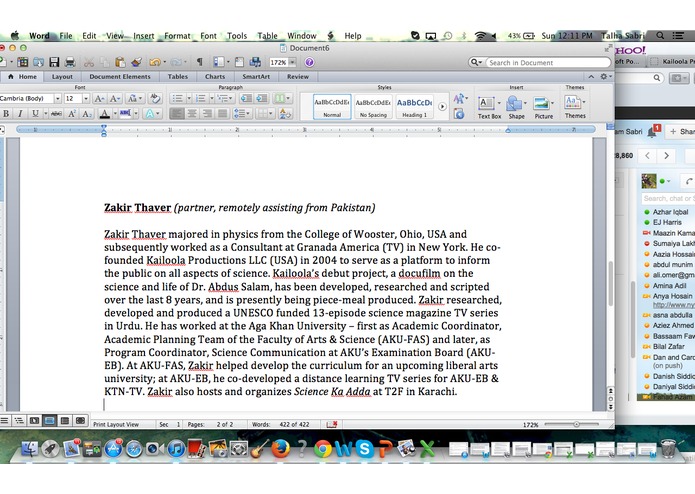Open the bulleted list style dropdown arrow
The height and width of the screenshot is (494, 695).
(x=189, y=98)
